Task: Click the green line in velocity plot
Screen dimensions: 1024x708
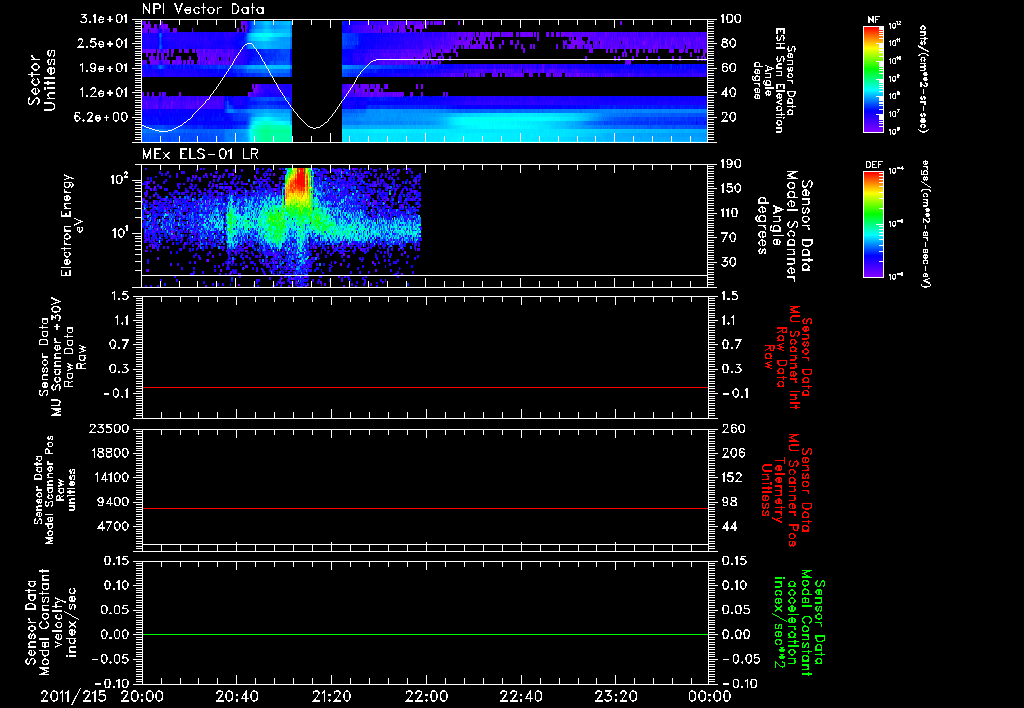Action: pyautogui.click(x=425, y=634)
